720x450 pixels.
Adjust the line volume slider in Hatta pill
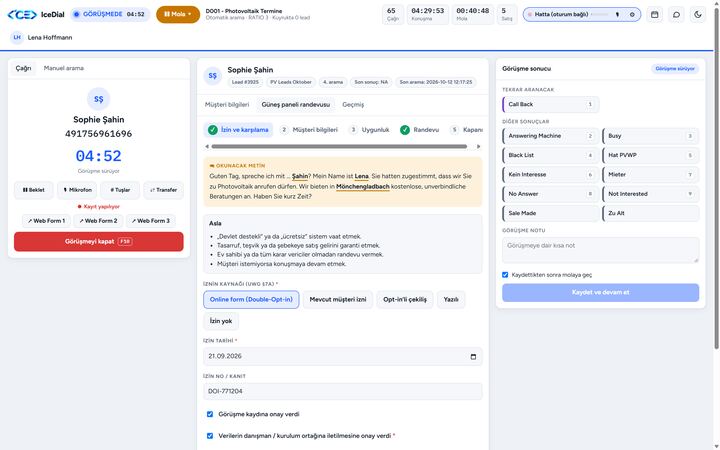tap(600, 15)
